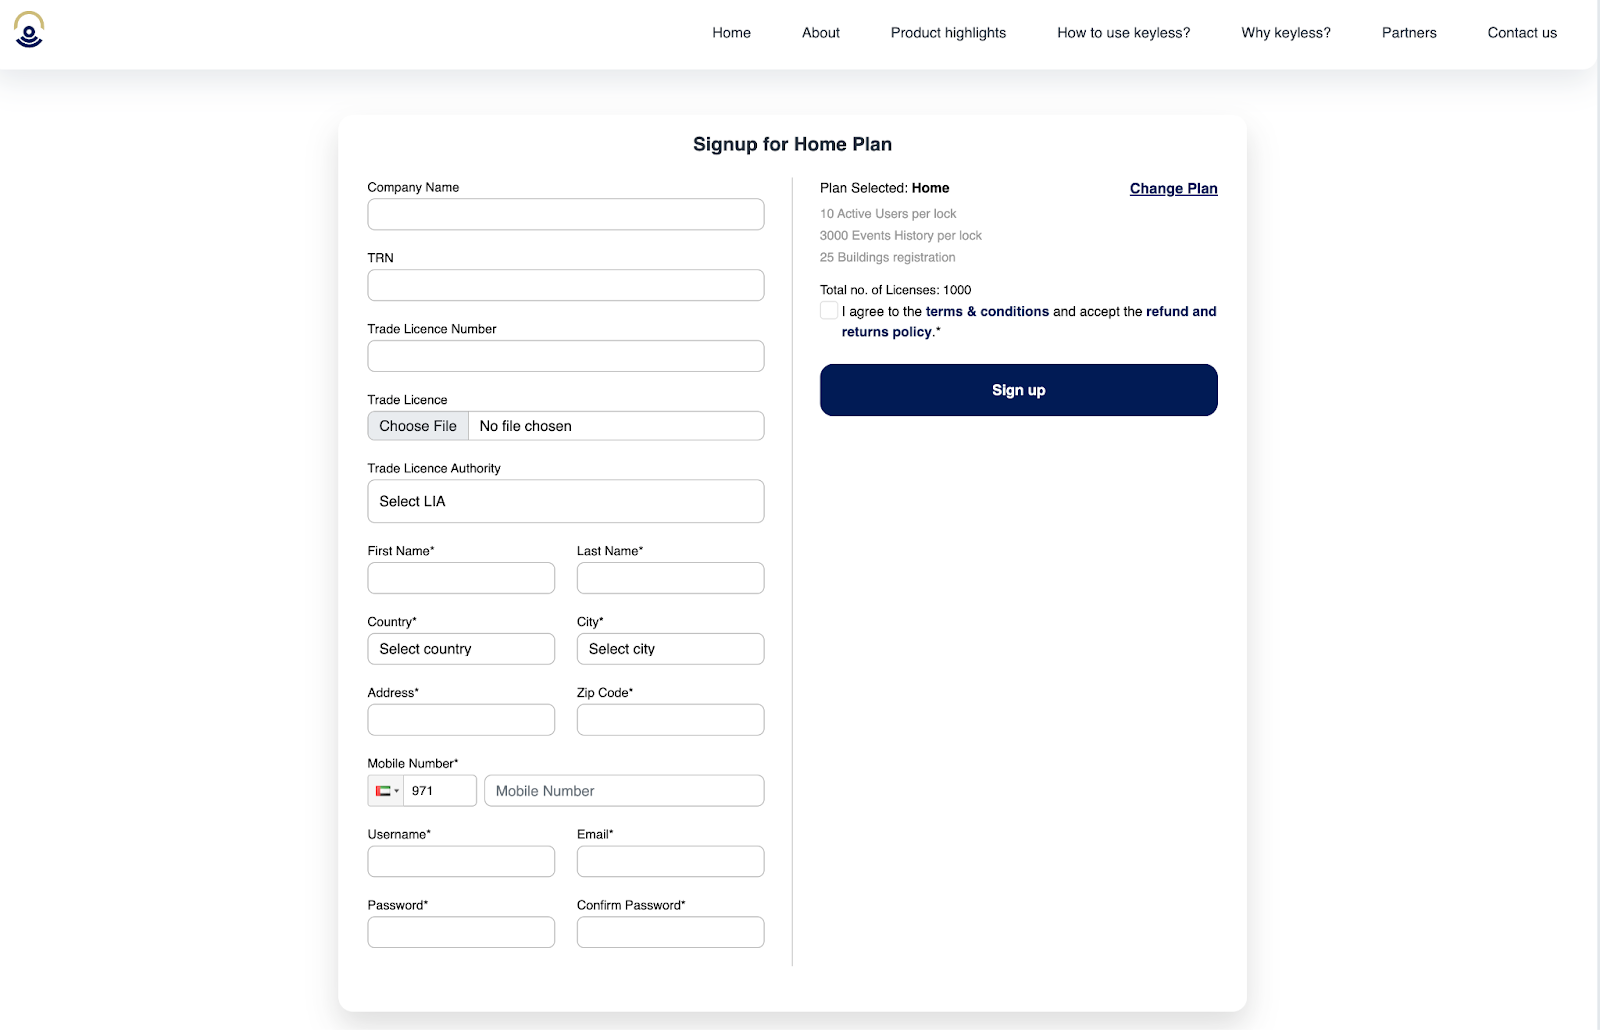Go to Home in the navigation bar
Image resolution: width=1600 pixels, height=1030 pixels.
732,33
